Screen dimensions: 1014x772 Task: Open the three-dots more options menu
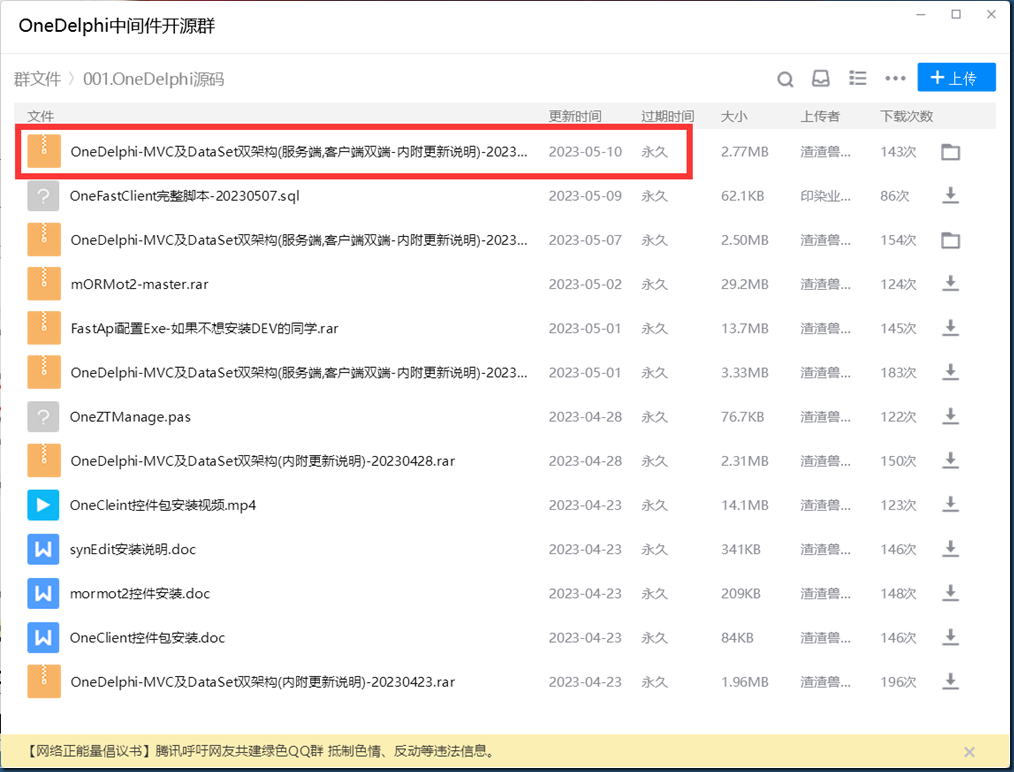click(x=895, y=78)
